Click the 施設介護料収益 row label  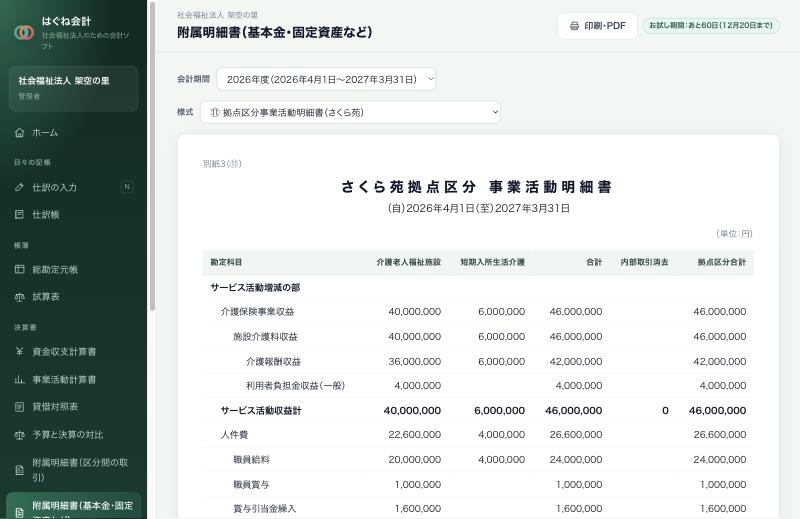[265, 336]
